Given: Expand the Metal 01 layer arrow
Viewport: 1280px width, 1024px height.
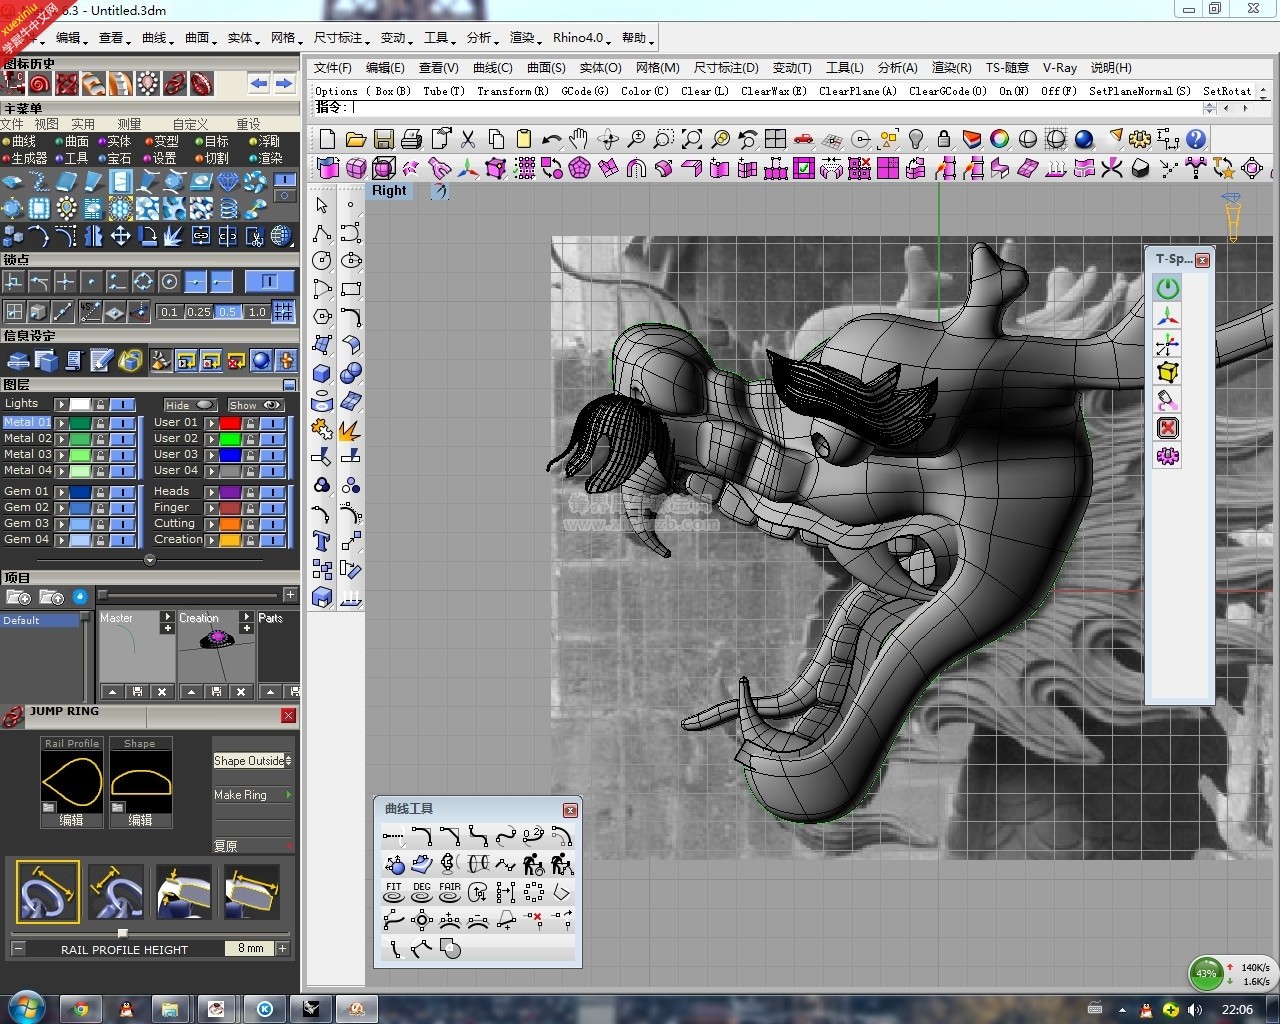Looking at the screenshot, I should tap(61, 423).
